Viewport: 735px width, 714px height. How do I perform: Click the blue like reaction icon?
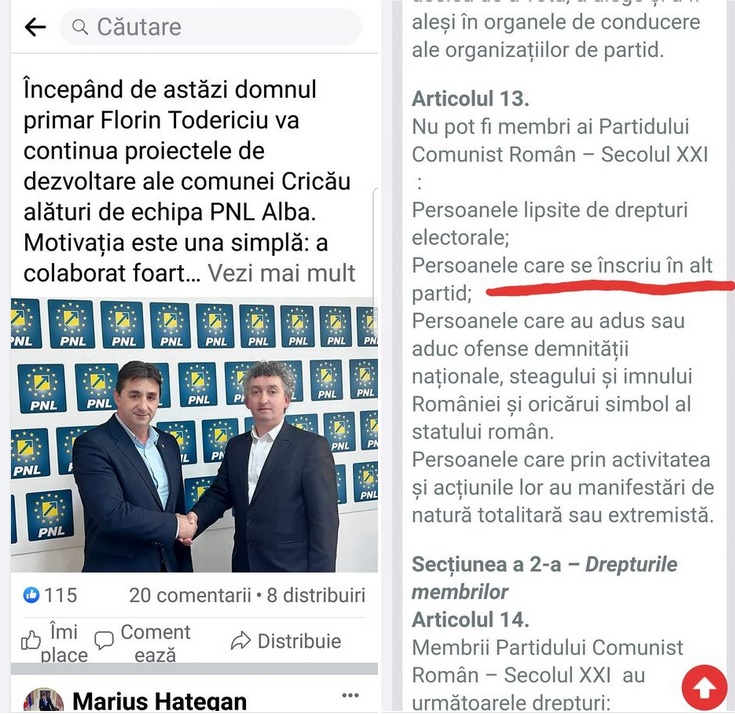click(x=31, y=595)
